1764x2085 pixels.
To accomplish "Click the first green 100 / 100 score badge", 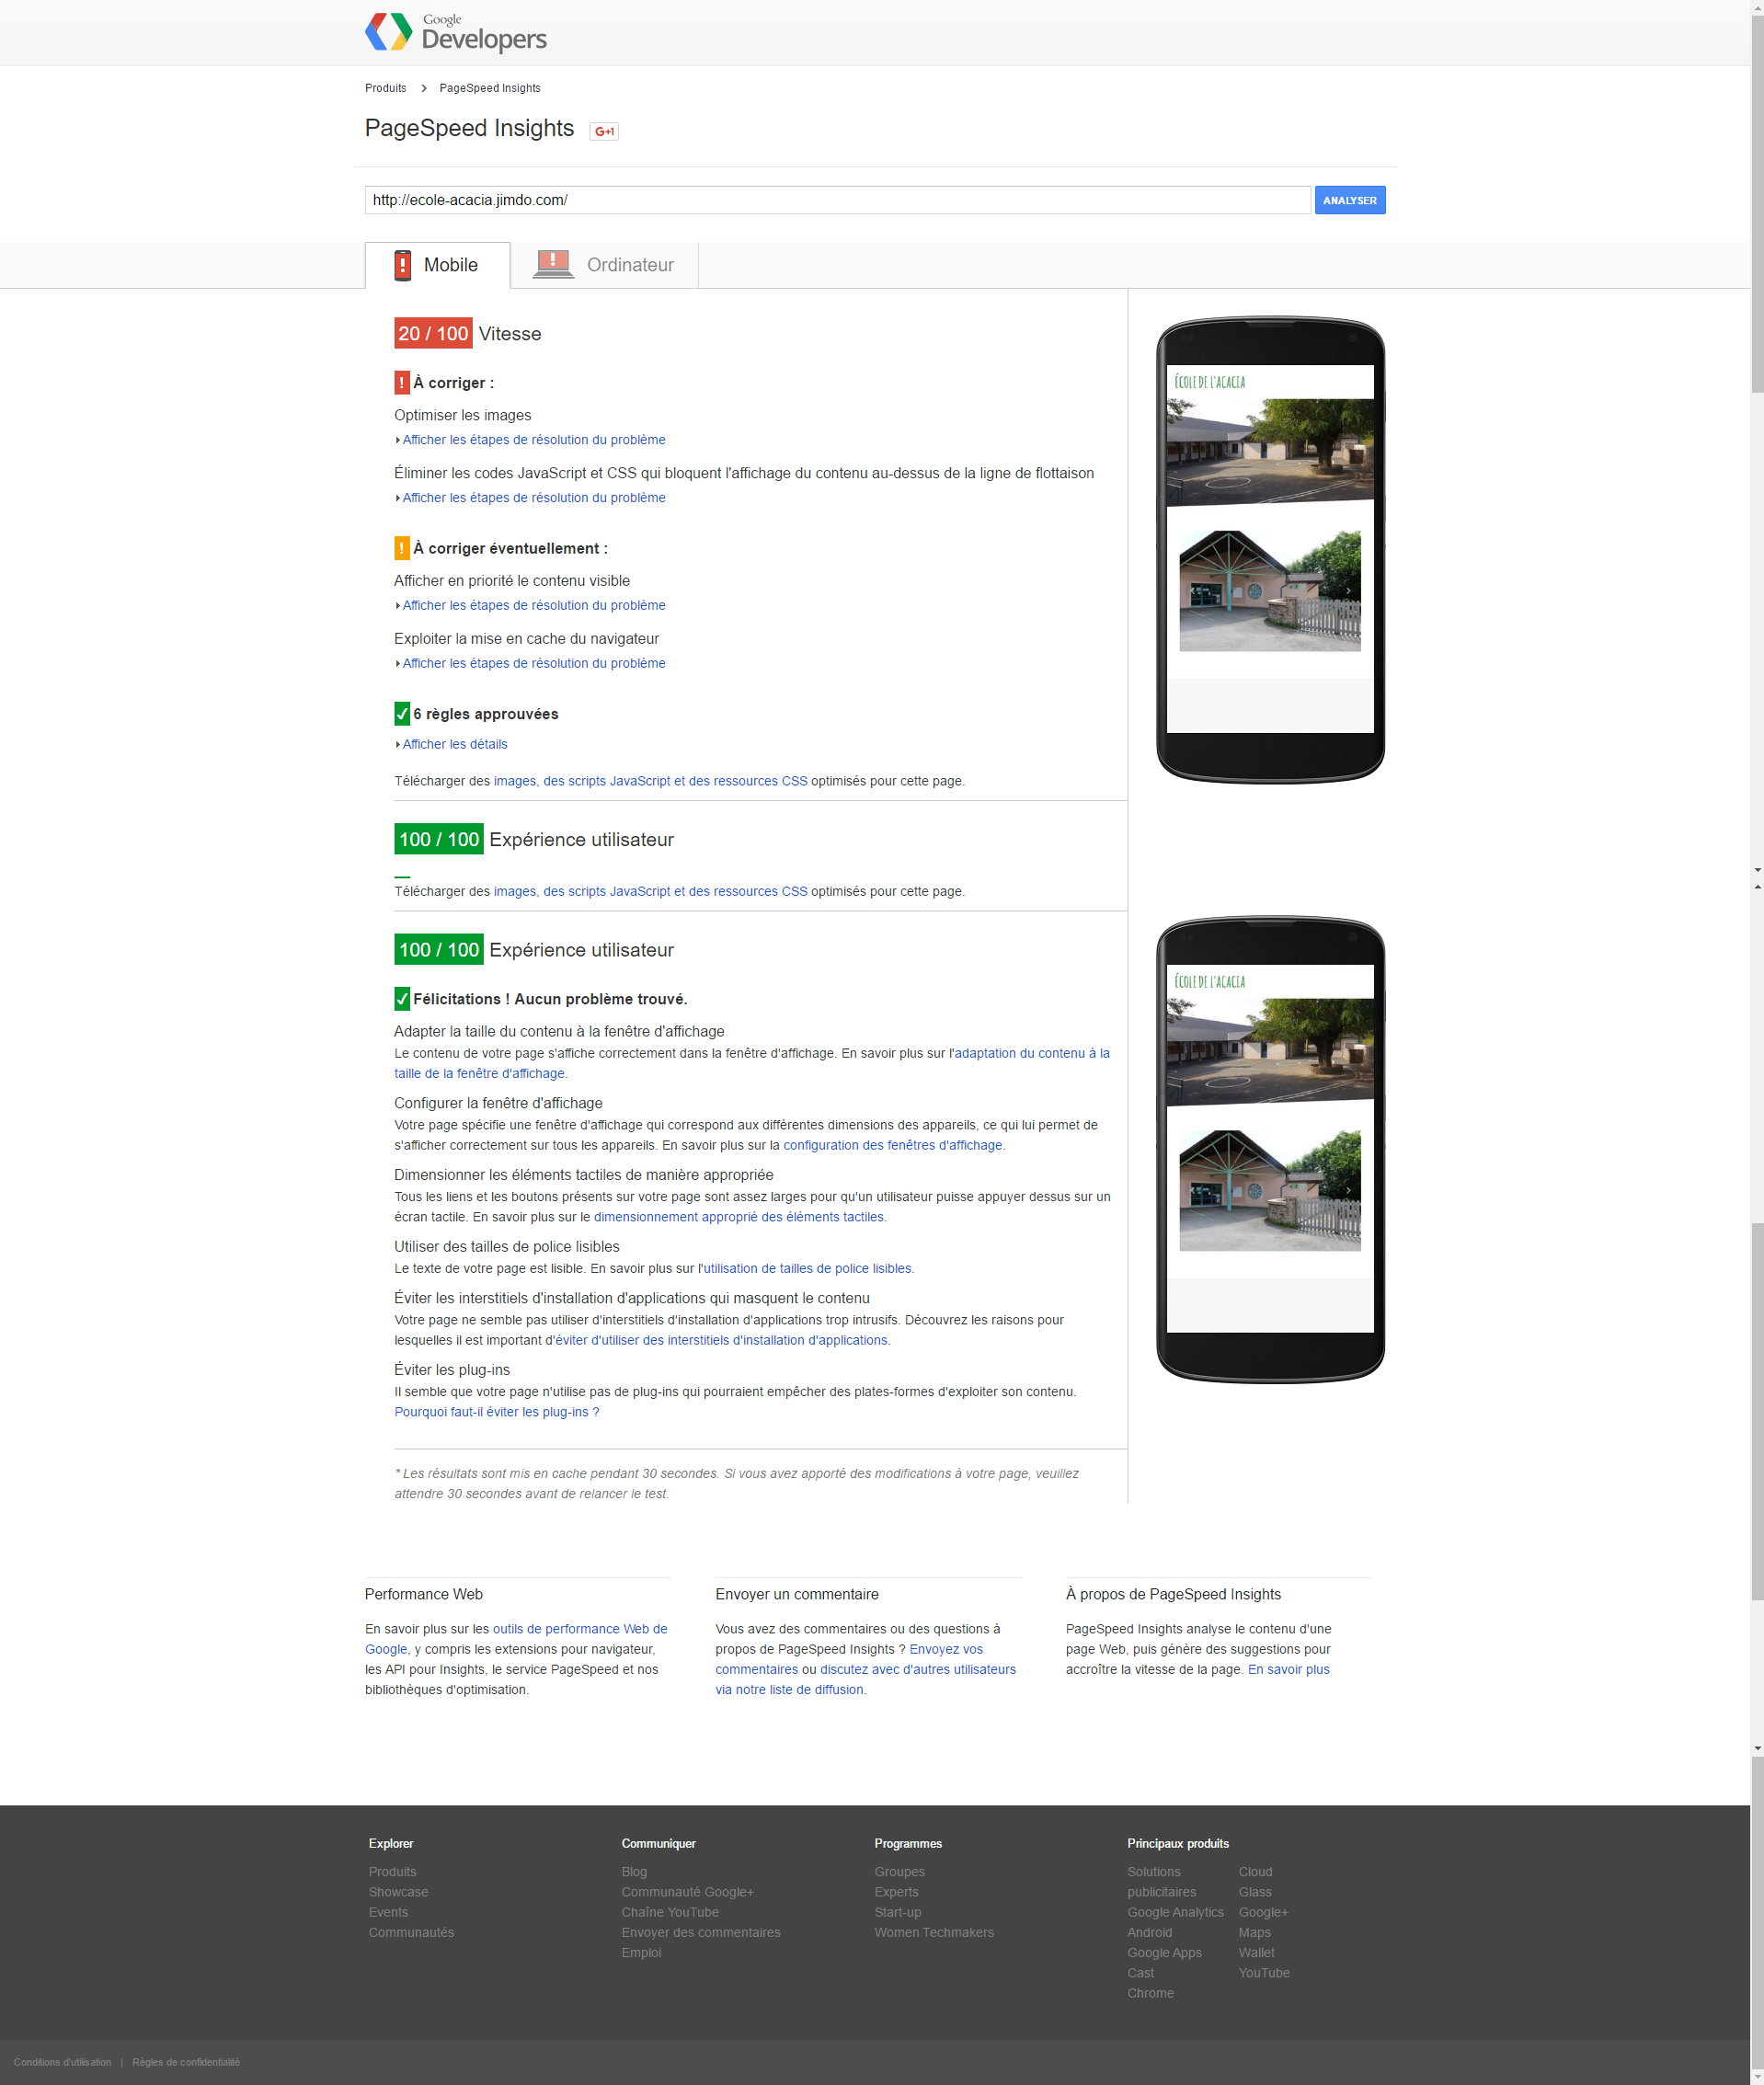I will tap(439, 839).
